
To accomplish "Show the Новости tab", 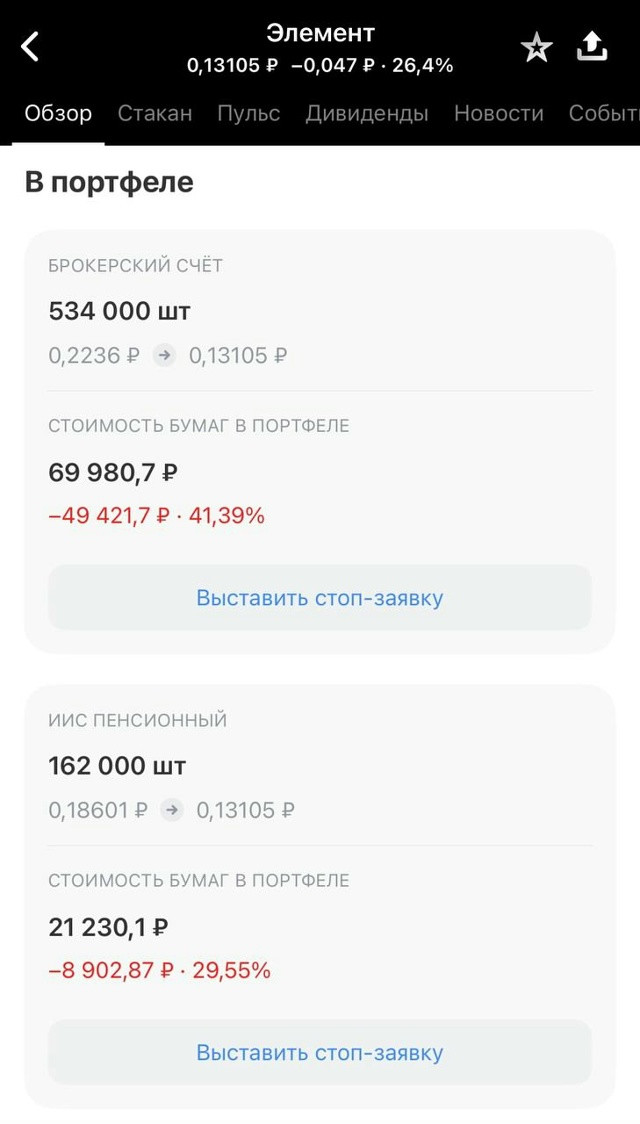I will coord(499,113).
